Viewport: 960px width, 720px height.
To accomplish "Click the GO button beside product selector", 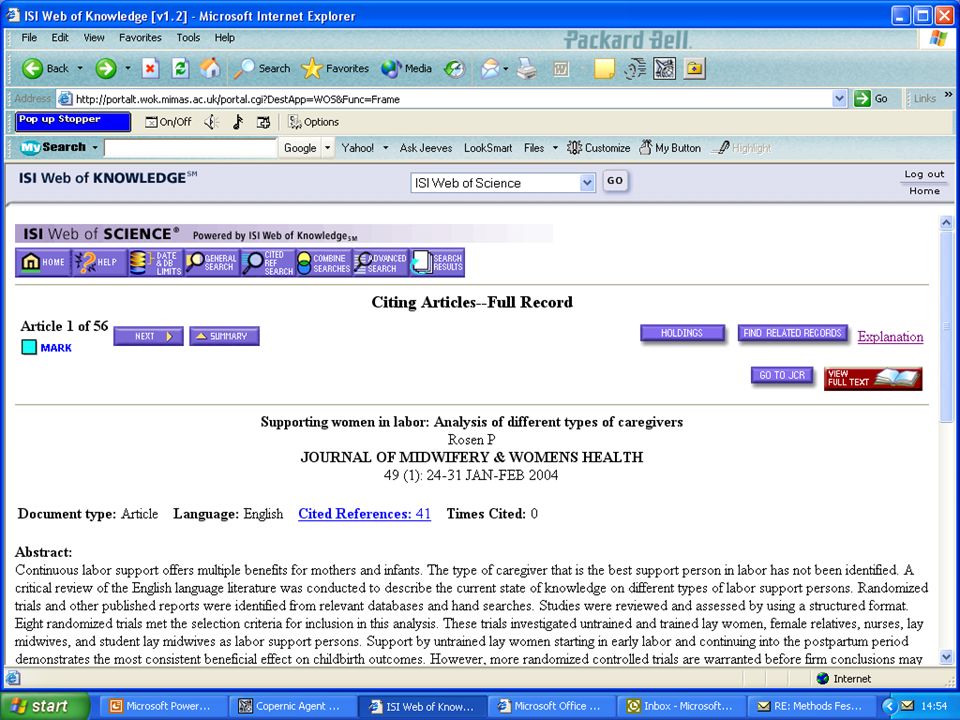I will [615, 181].
